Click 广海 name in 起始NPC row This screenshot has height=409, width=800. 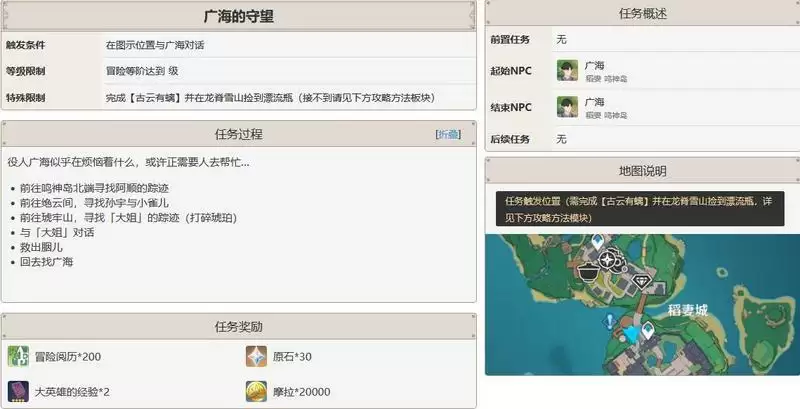(x=594, y=65)
